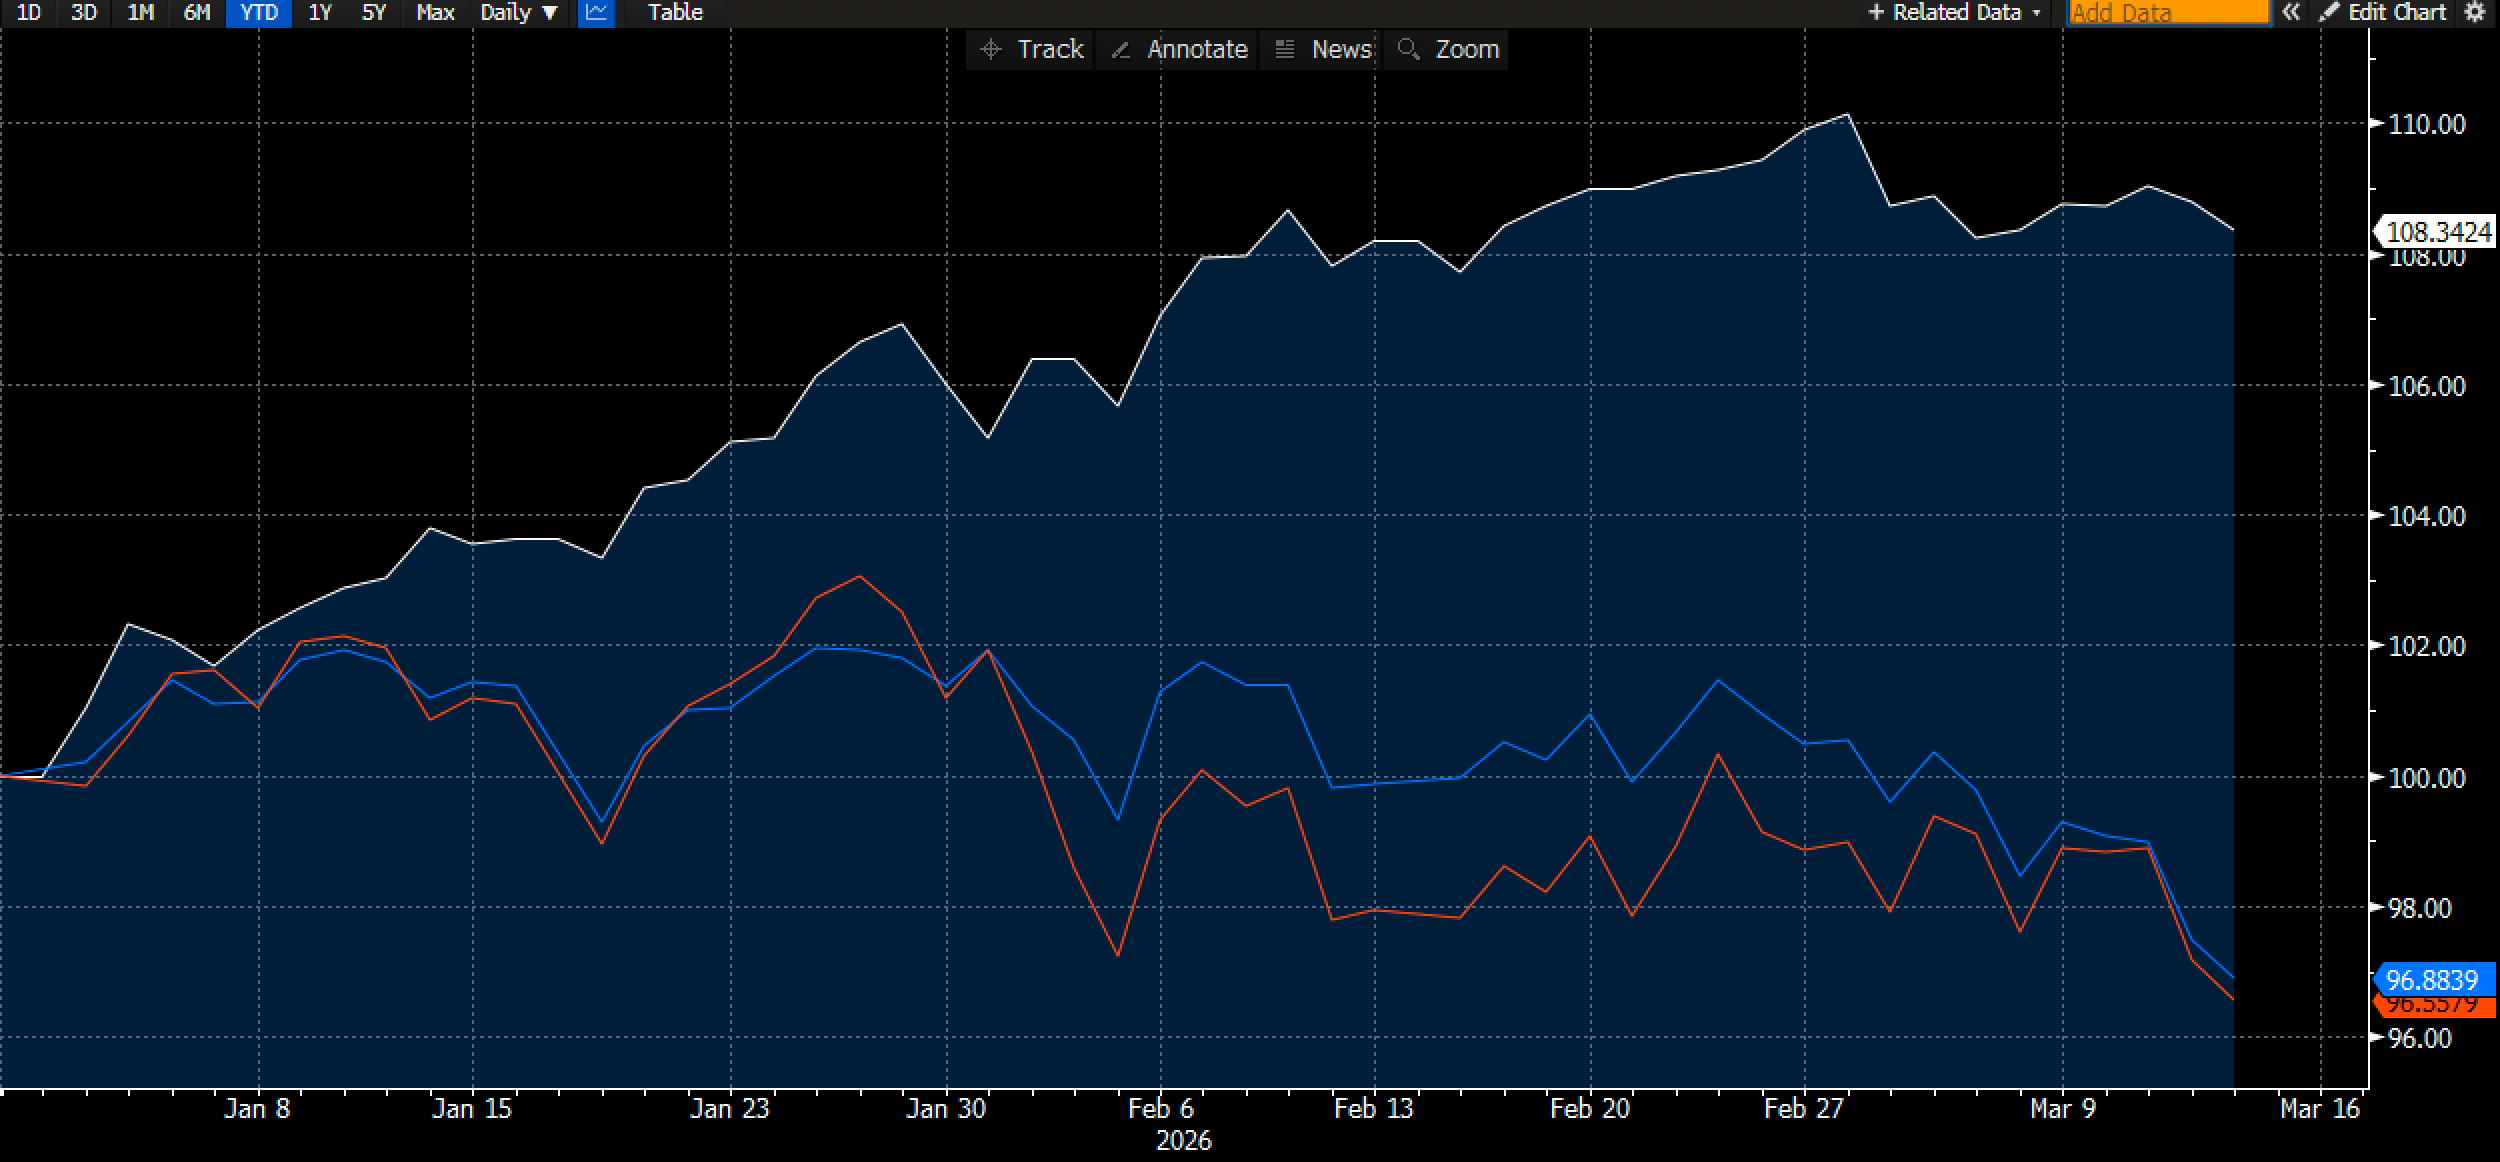Viewport: 2500px width, 1162px height.
Task: Switch range to 1D
Action: [x=29, y=12]
